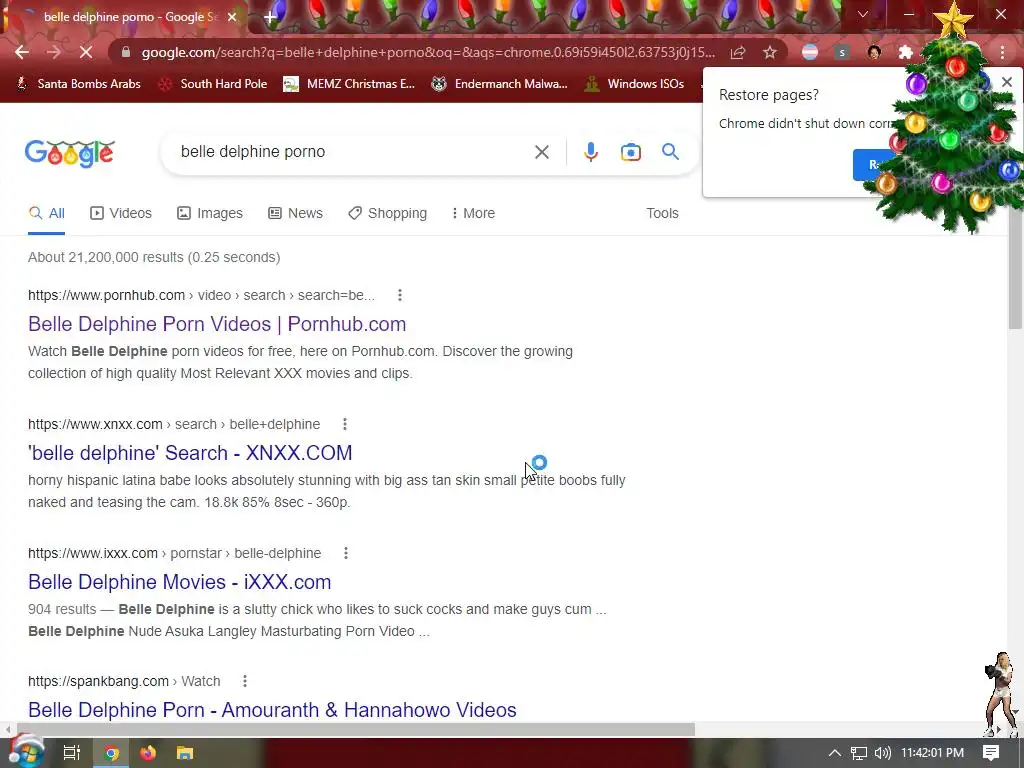Switch to the Shopping tab
This screenshot has width=1024, height=768.
[x=387, y=214]
